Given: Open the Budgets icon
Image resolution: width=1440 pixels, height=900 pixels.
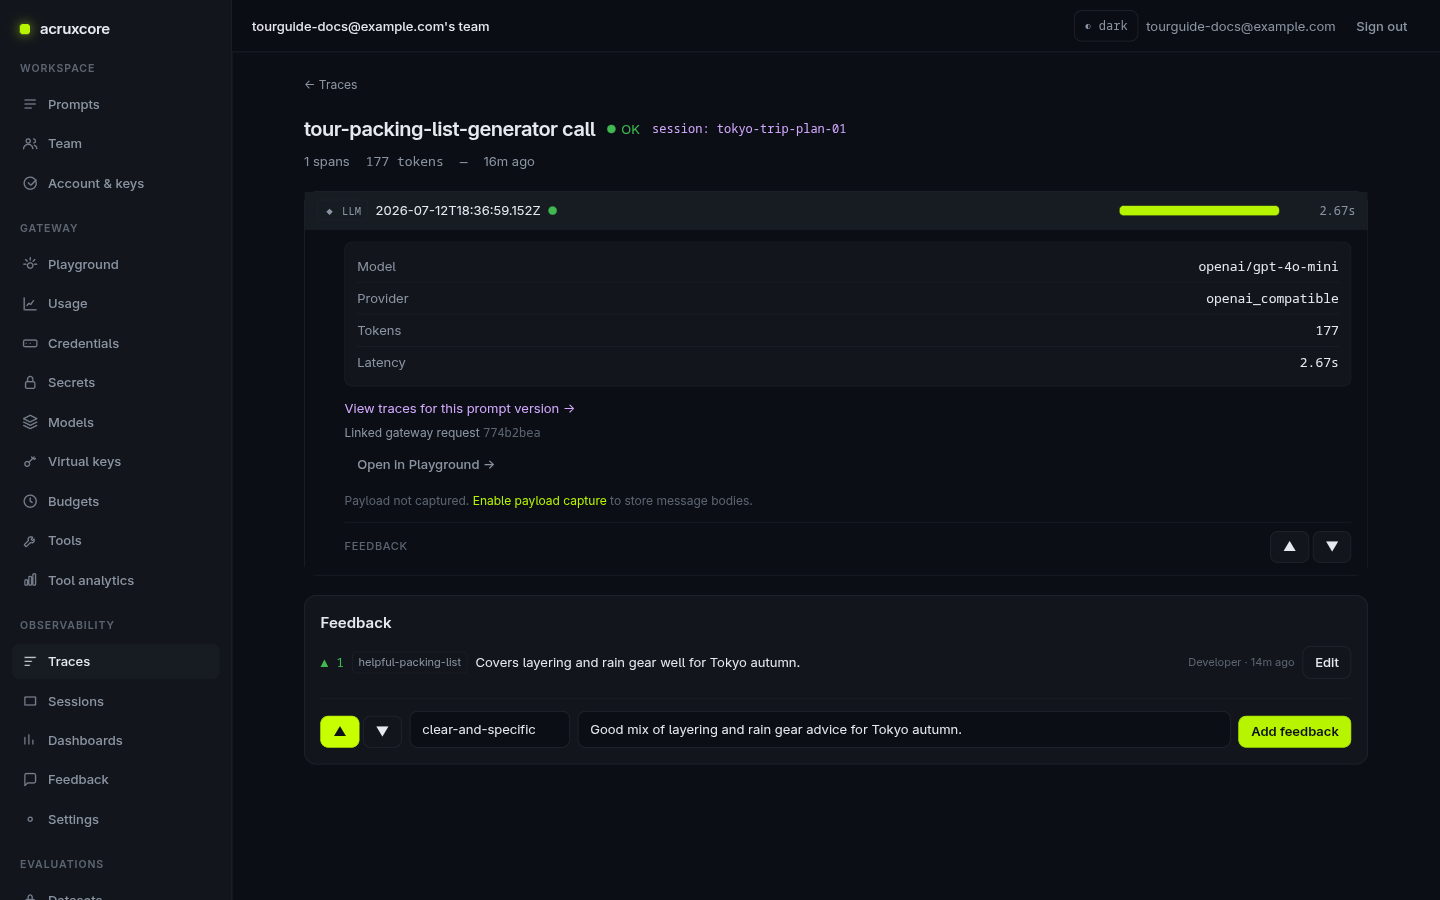Looking at the screenshot, I should tap(30, 501).
